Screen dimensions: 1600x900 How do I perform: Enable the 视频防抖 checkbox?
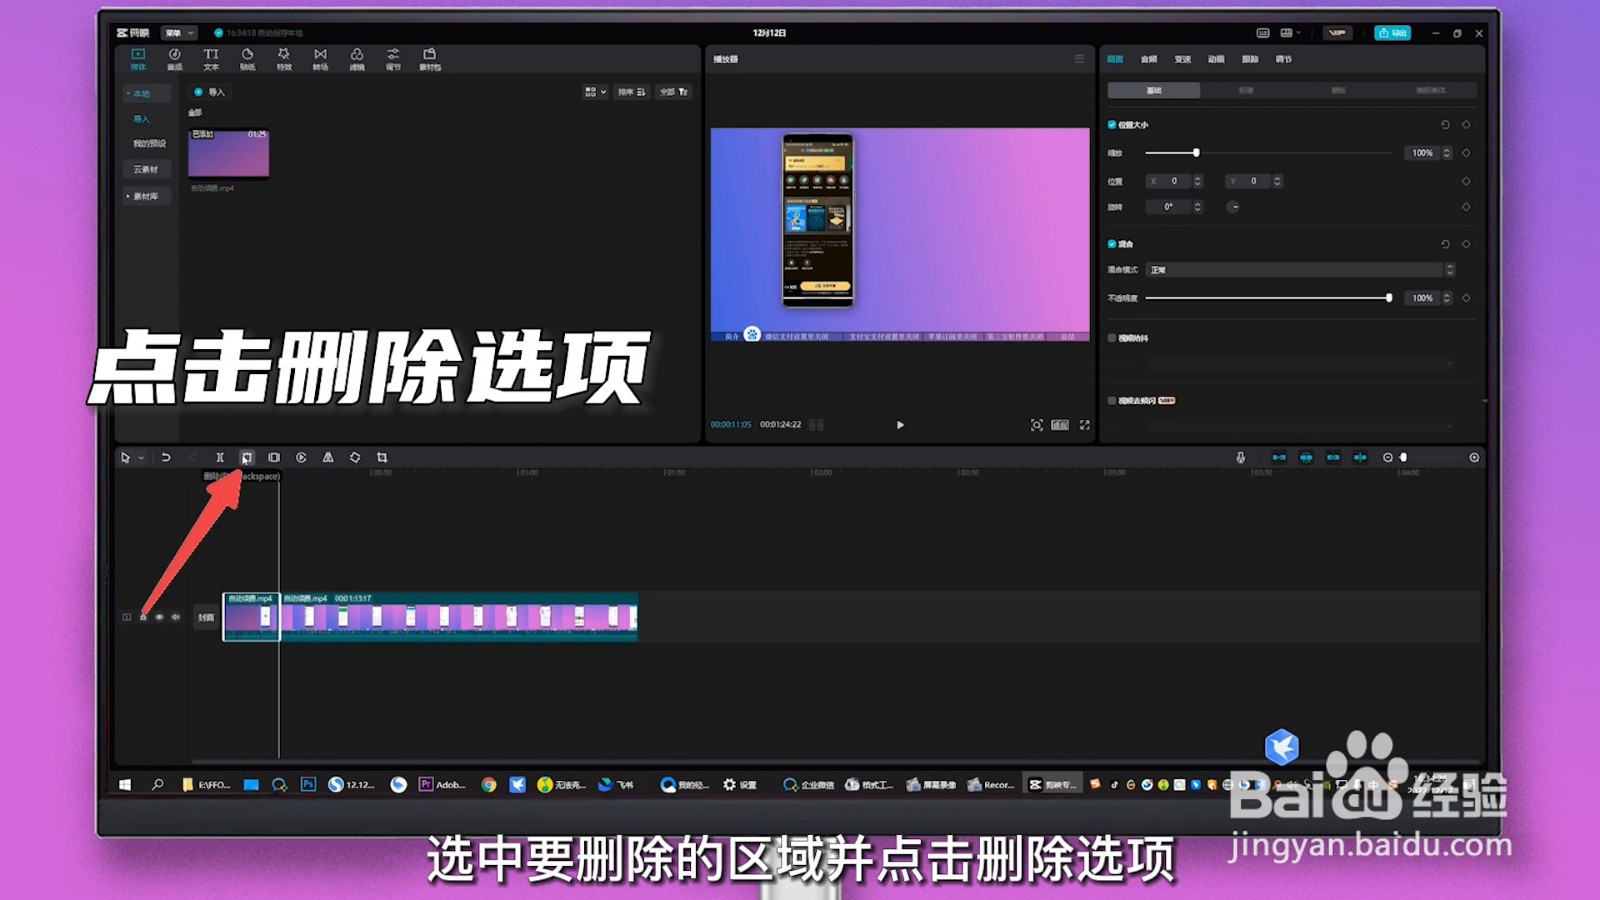pyautogui.click(x=1112, y=338)
